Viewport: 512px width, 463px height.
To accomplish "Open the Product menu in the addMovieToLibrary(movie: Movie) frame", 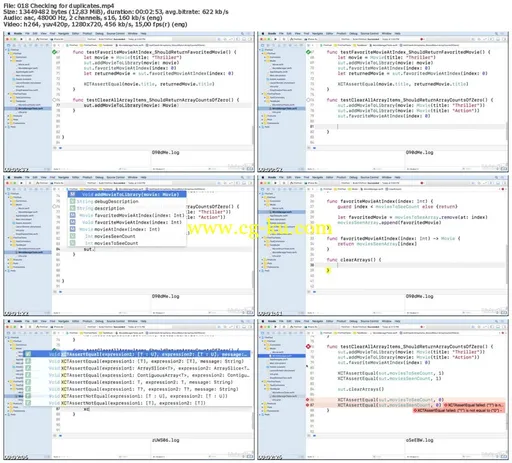I will (x=87, y=33).
